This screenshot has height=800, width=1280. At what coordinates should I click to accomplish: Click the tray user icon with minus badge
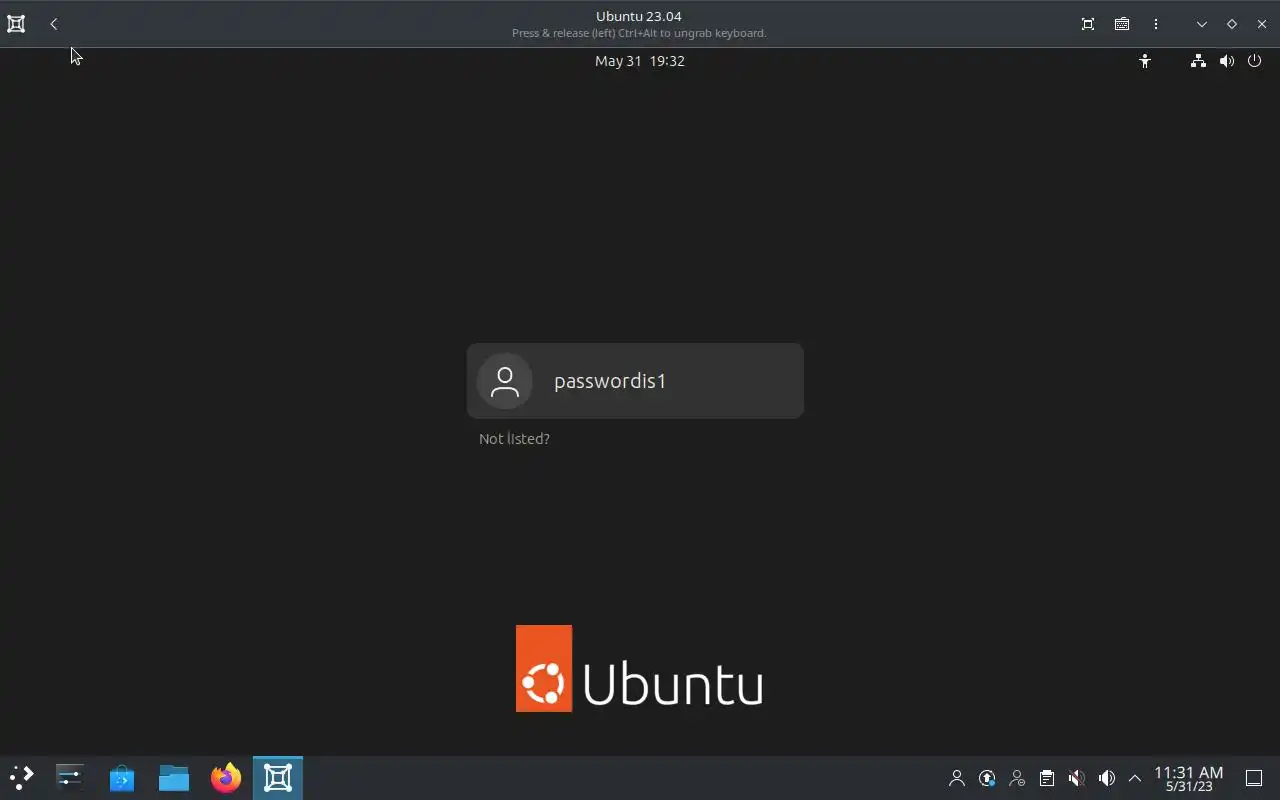click(x=1017, y=778)
